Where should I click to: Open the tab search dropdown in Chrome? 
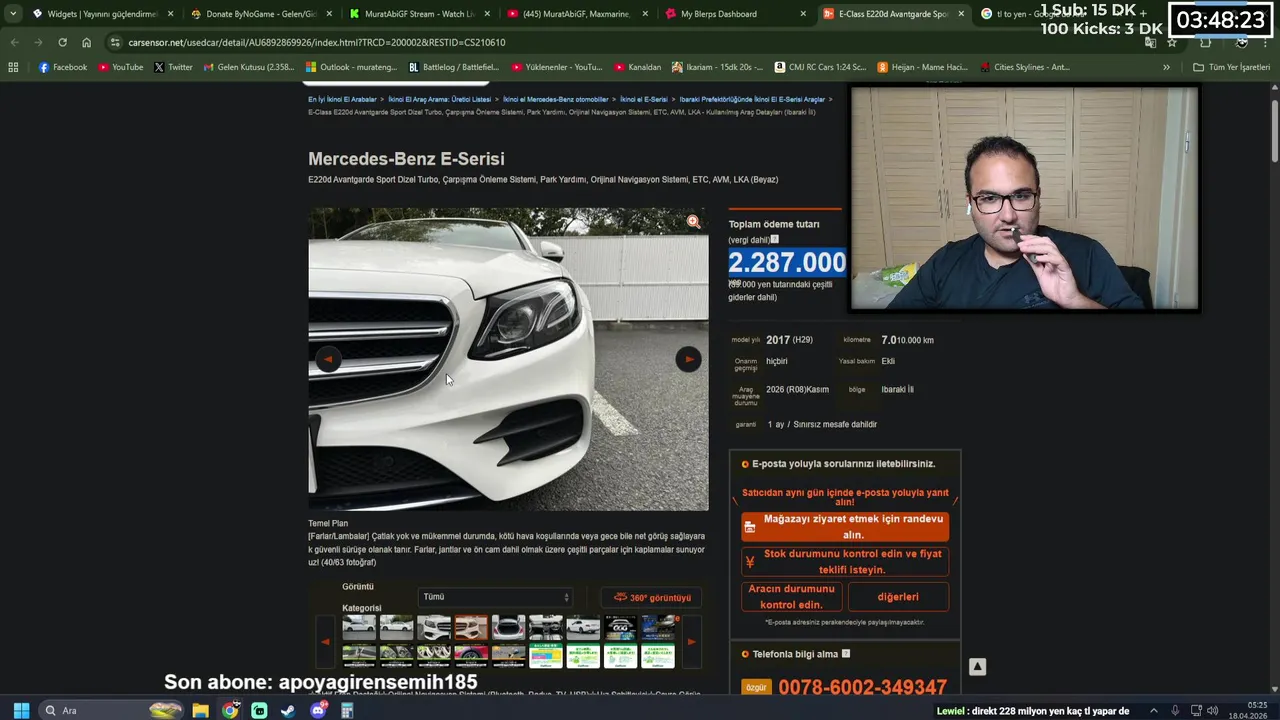click(13, 14)
